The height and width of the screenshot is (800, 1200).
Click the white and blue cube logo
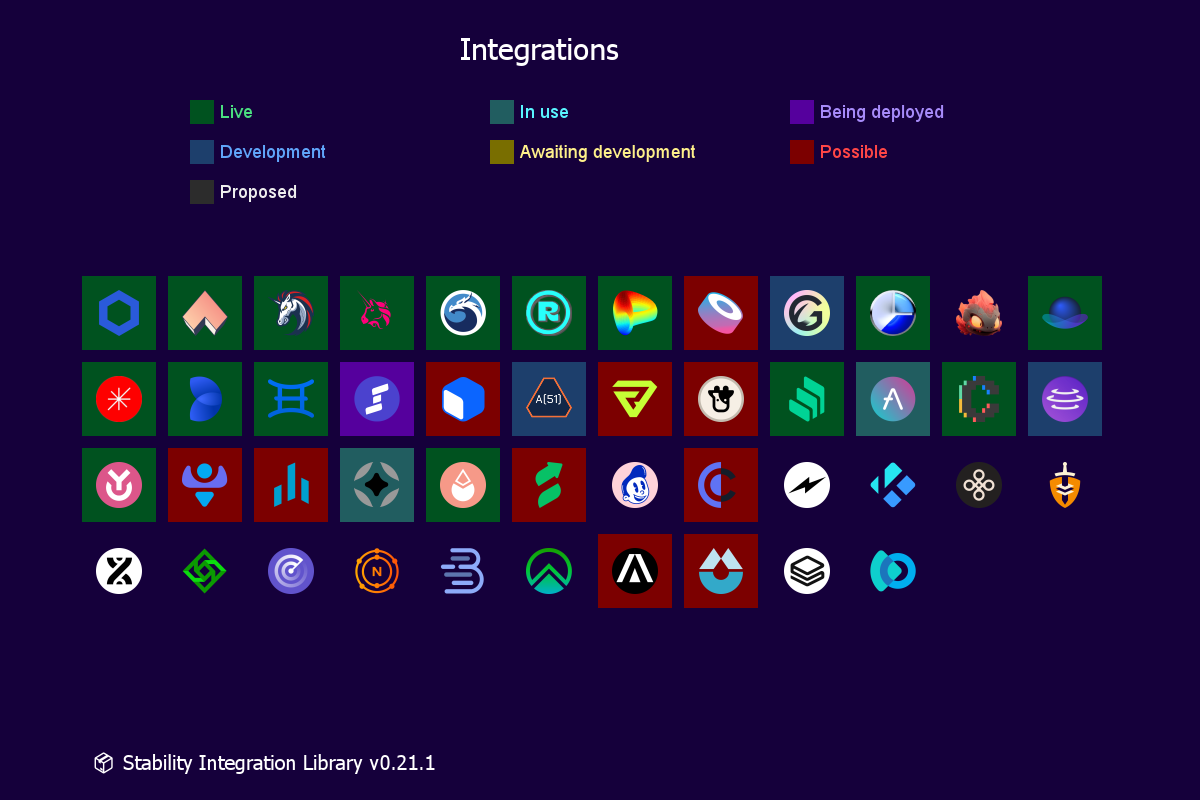click(463, 399)
